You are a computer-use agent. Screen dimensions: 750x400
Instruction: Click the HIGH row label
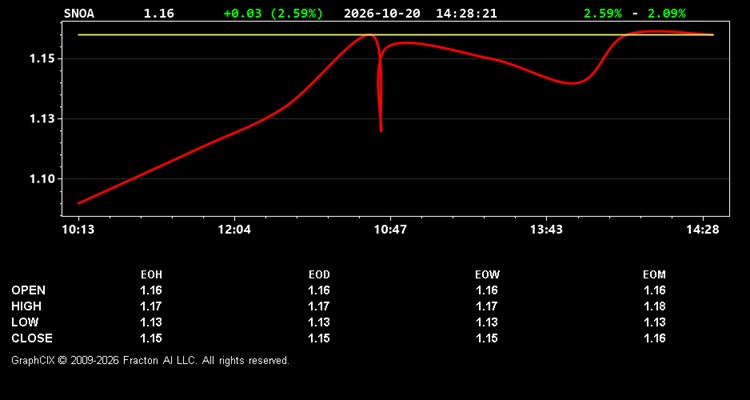pyautogui.click(x=26, y=306)
